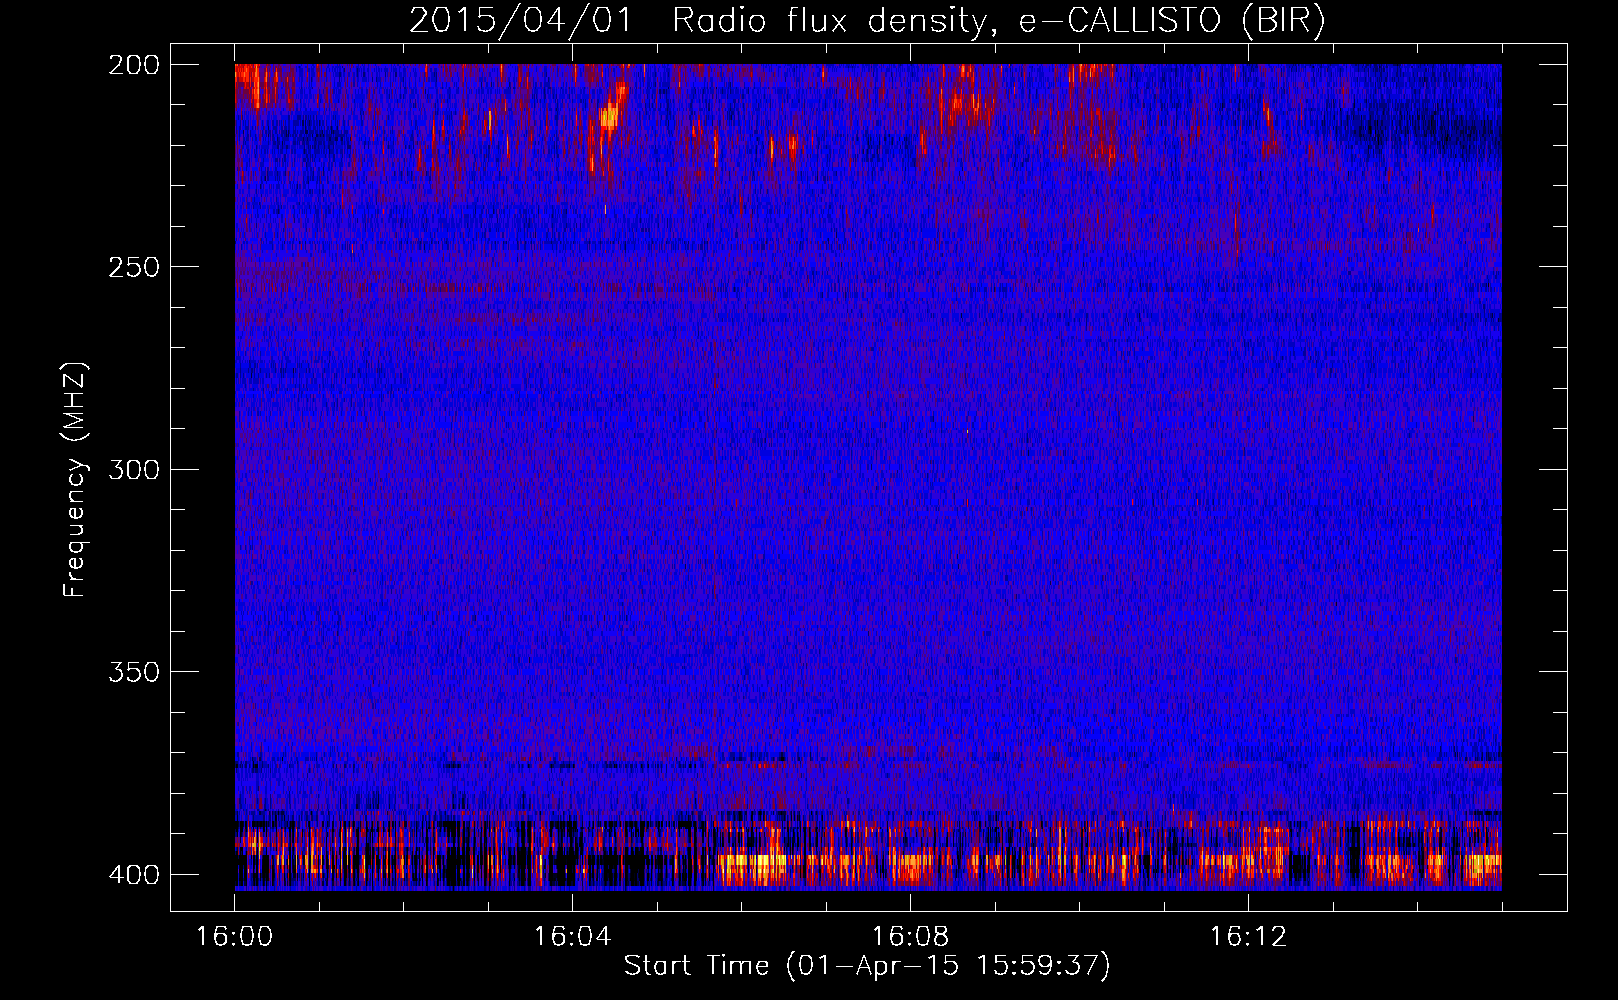Image resolution: width=1618 pixels, height=1000 pixels.
Task: Select the 16:04 time tick label
Action: click(x=573, y=936)
